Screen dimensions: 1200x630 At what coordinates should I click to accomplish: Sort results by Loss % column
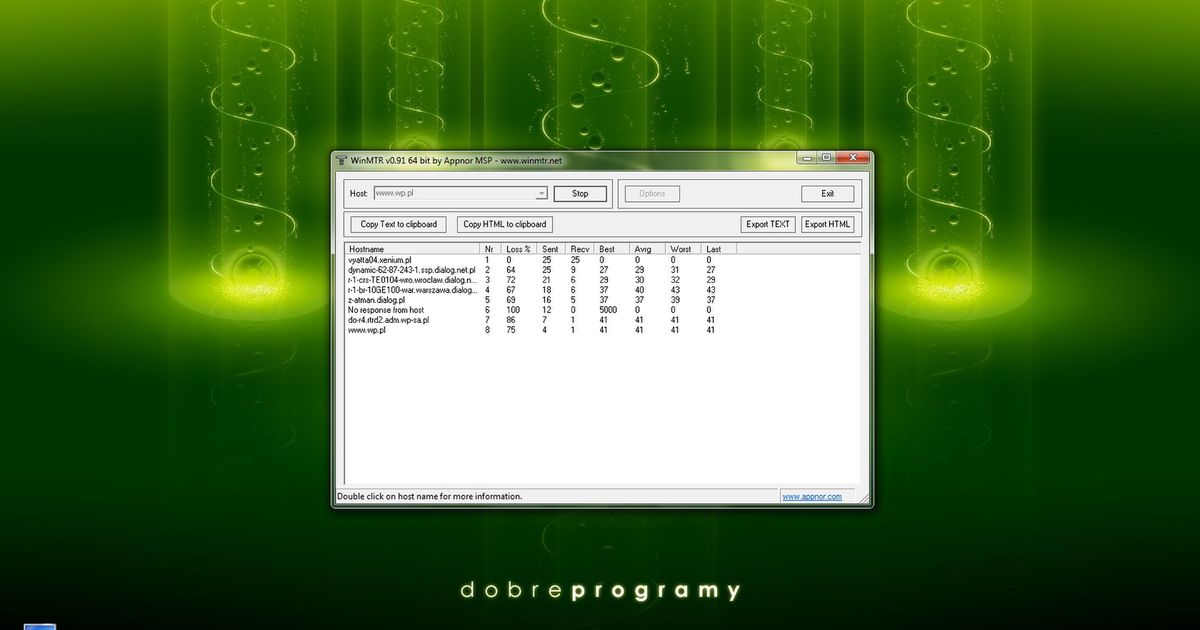pos(515,248)
